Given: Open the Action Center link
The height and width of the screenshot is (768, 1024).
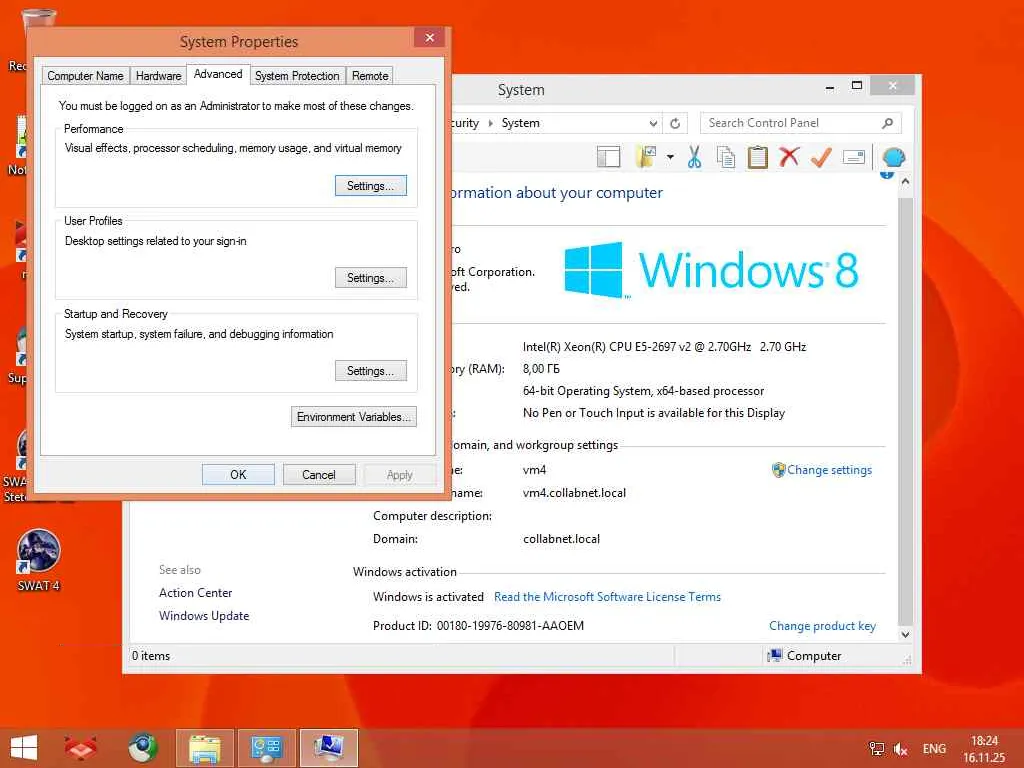Looking at the screenshot, I should coord(195,593).
